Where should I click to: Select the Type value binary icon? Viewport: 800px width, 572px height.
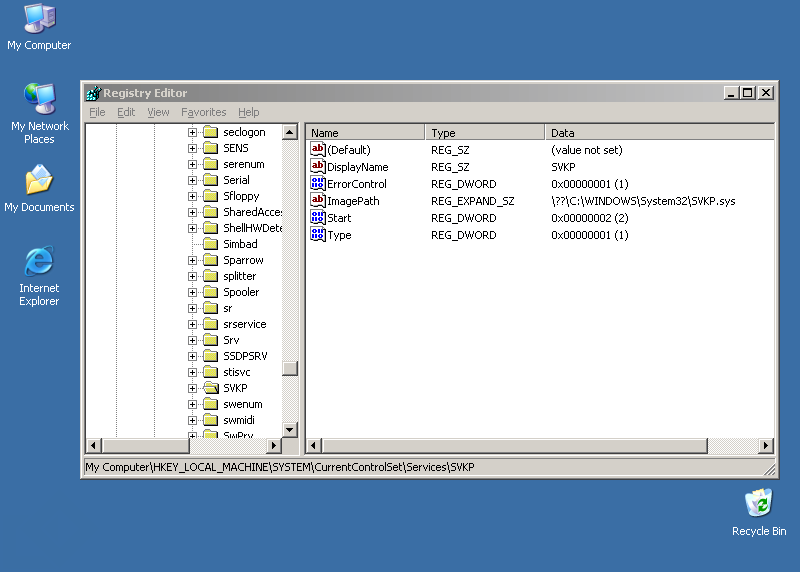318,235
